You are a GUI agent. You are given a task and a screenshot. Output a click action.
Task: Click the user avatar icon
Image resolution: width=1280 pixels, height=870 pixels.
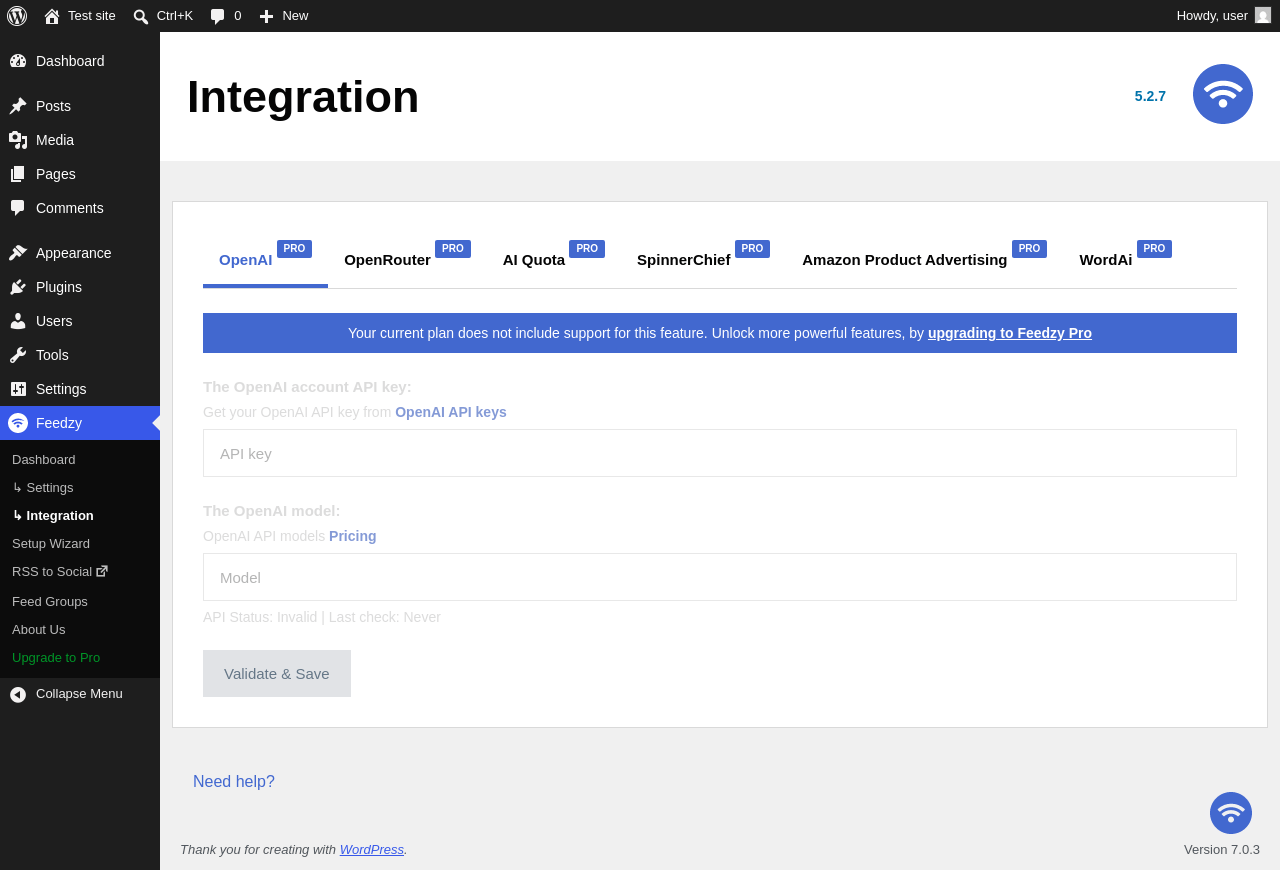pyautogui.click(x=1263, y=15)
